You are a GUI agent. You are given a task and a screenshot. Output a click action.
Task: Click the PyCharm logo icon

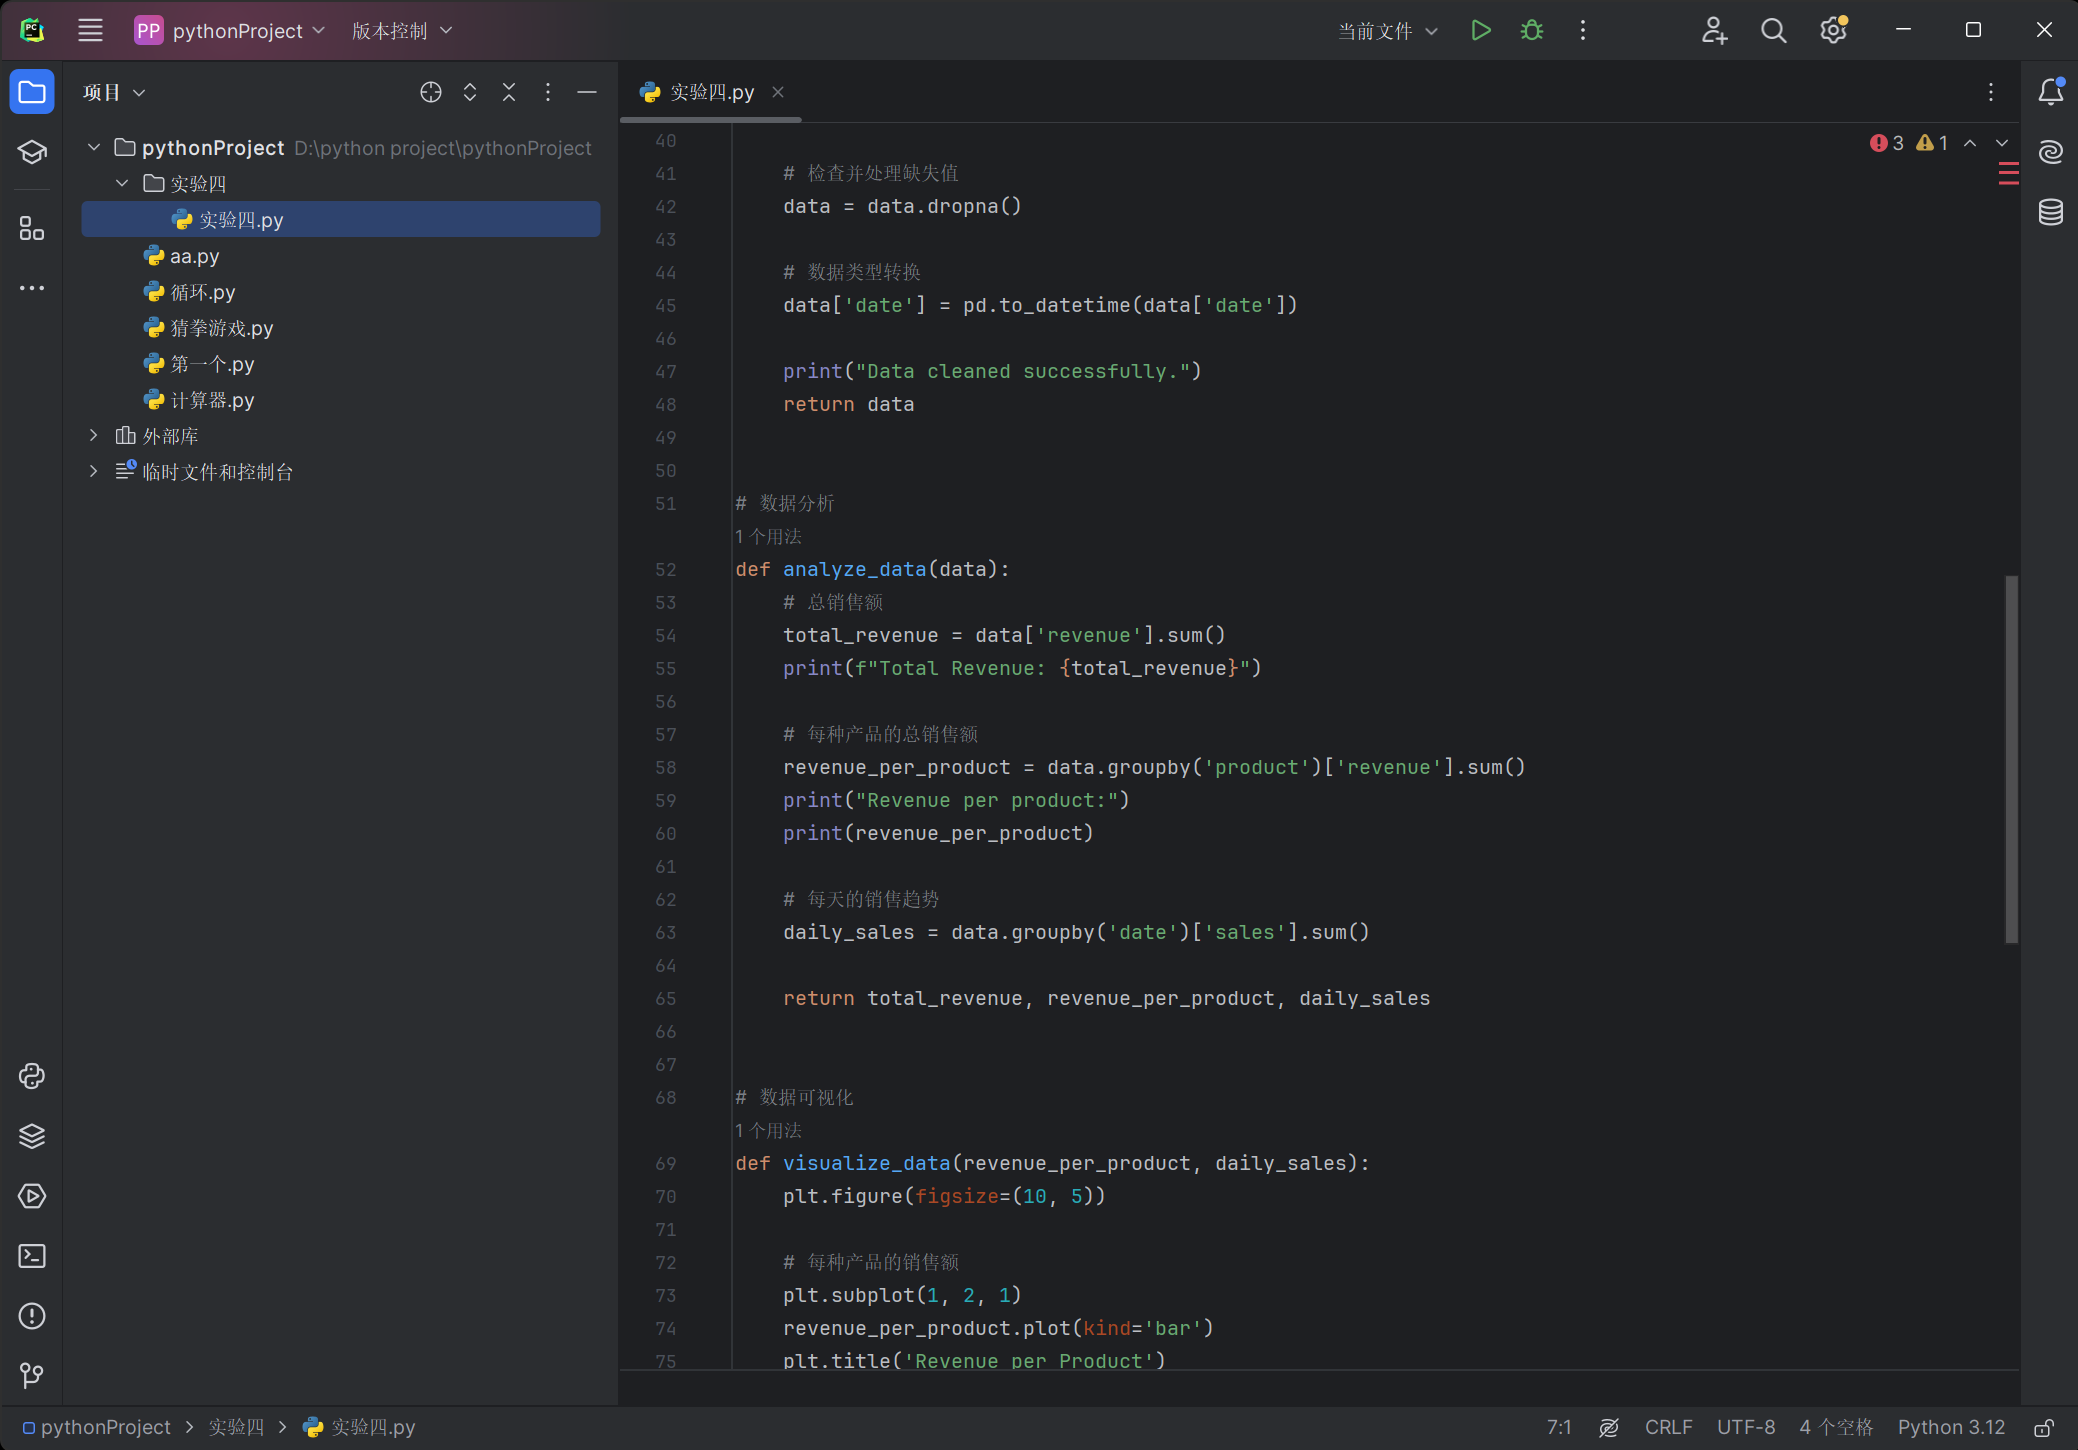[x=32, y=30]
